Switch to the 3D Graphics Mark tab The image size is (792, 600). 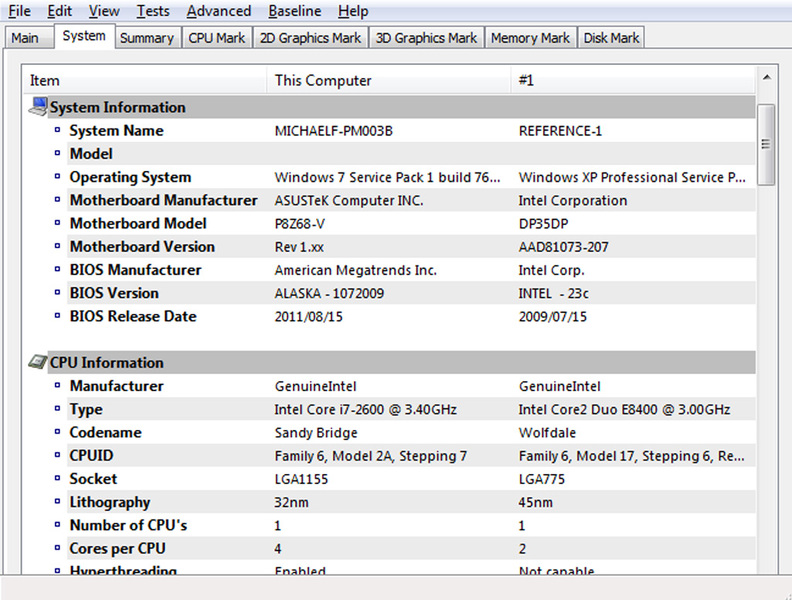coord(426,38)
